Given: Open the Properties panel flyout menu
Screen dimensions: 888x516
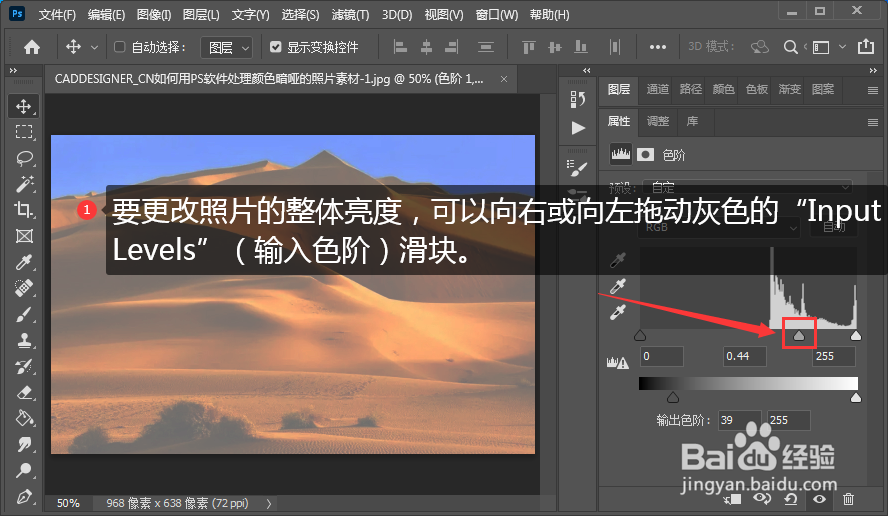Looking at the screenshot, I should click(872, 122).
